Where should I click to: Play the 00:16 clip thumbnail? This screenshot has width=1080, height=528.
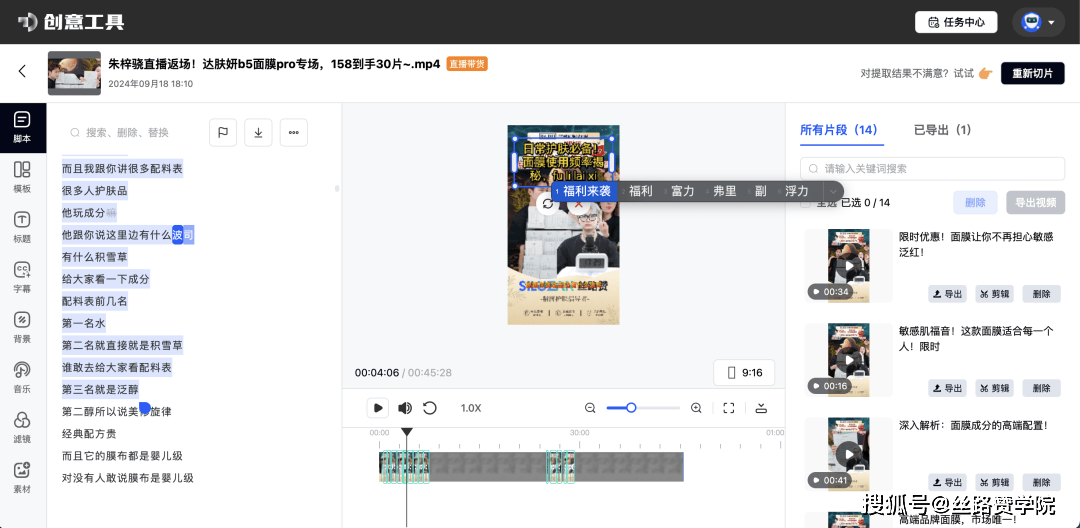[x=849, y=360]
